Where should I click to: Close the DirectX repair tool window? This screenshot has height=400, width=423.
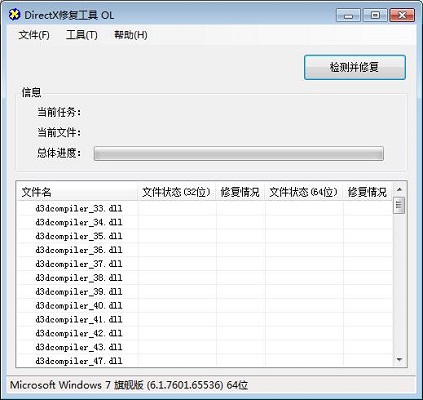tap(402, 15)
